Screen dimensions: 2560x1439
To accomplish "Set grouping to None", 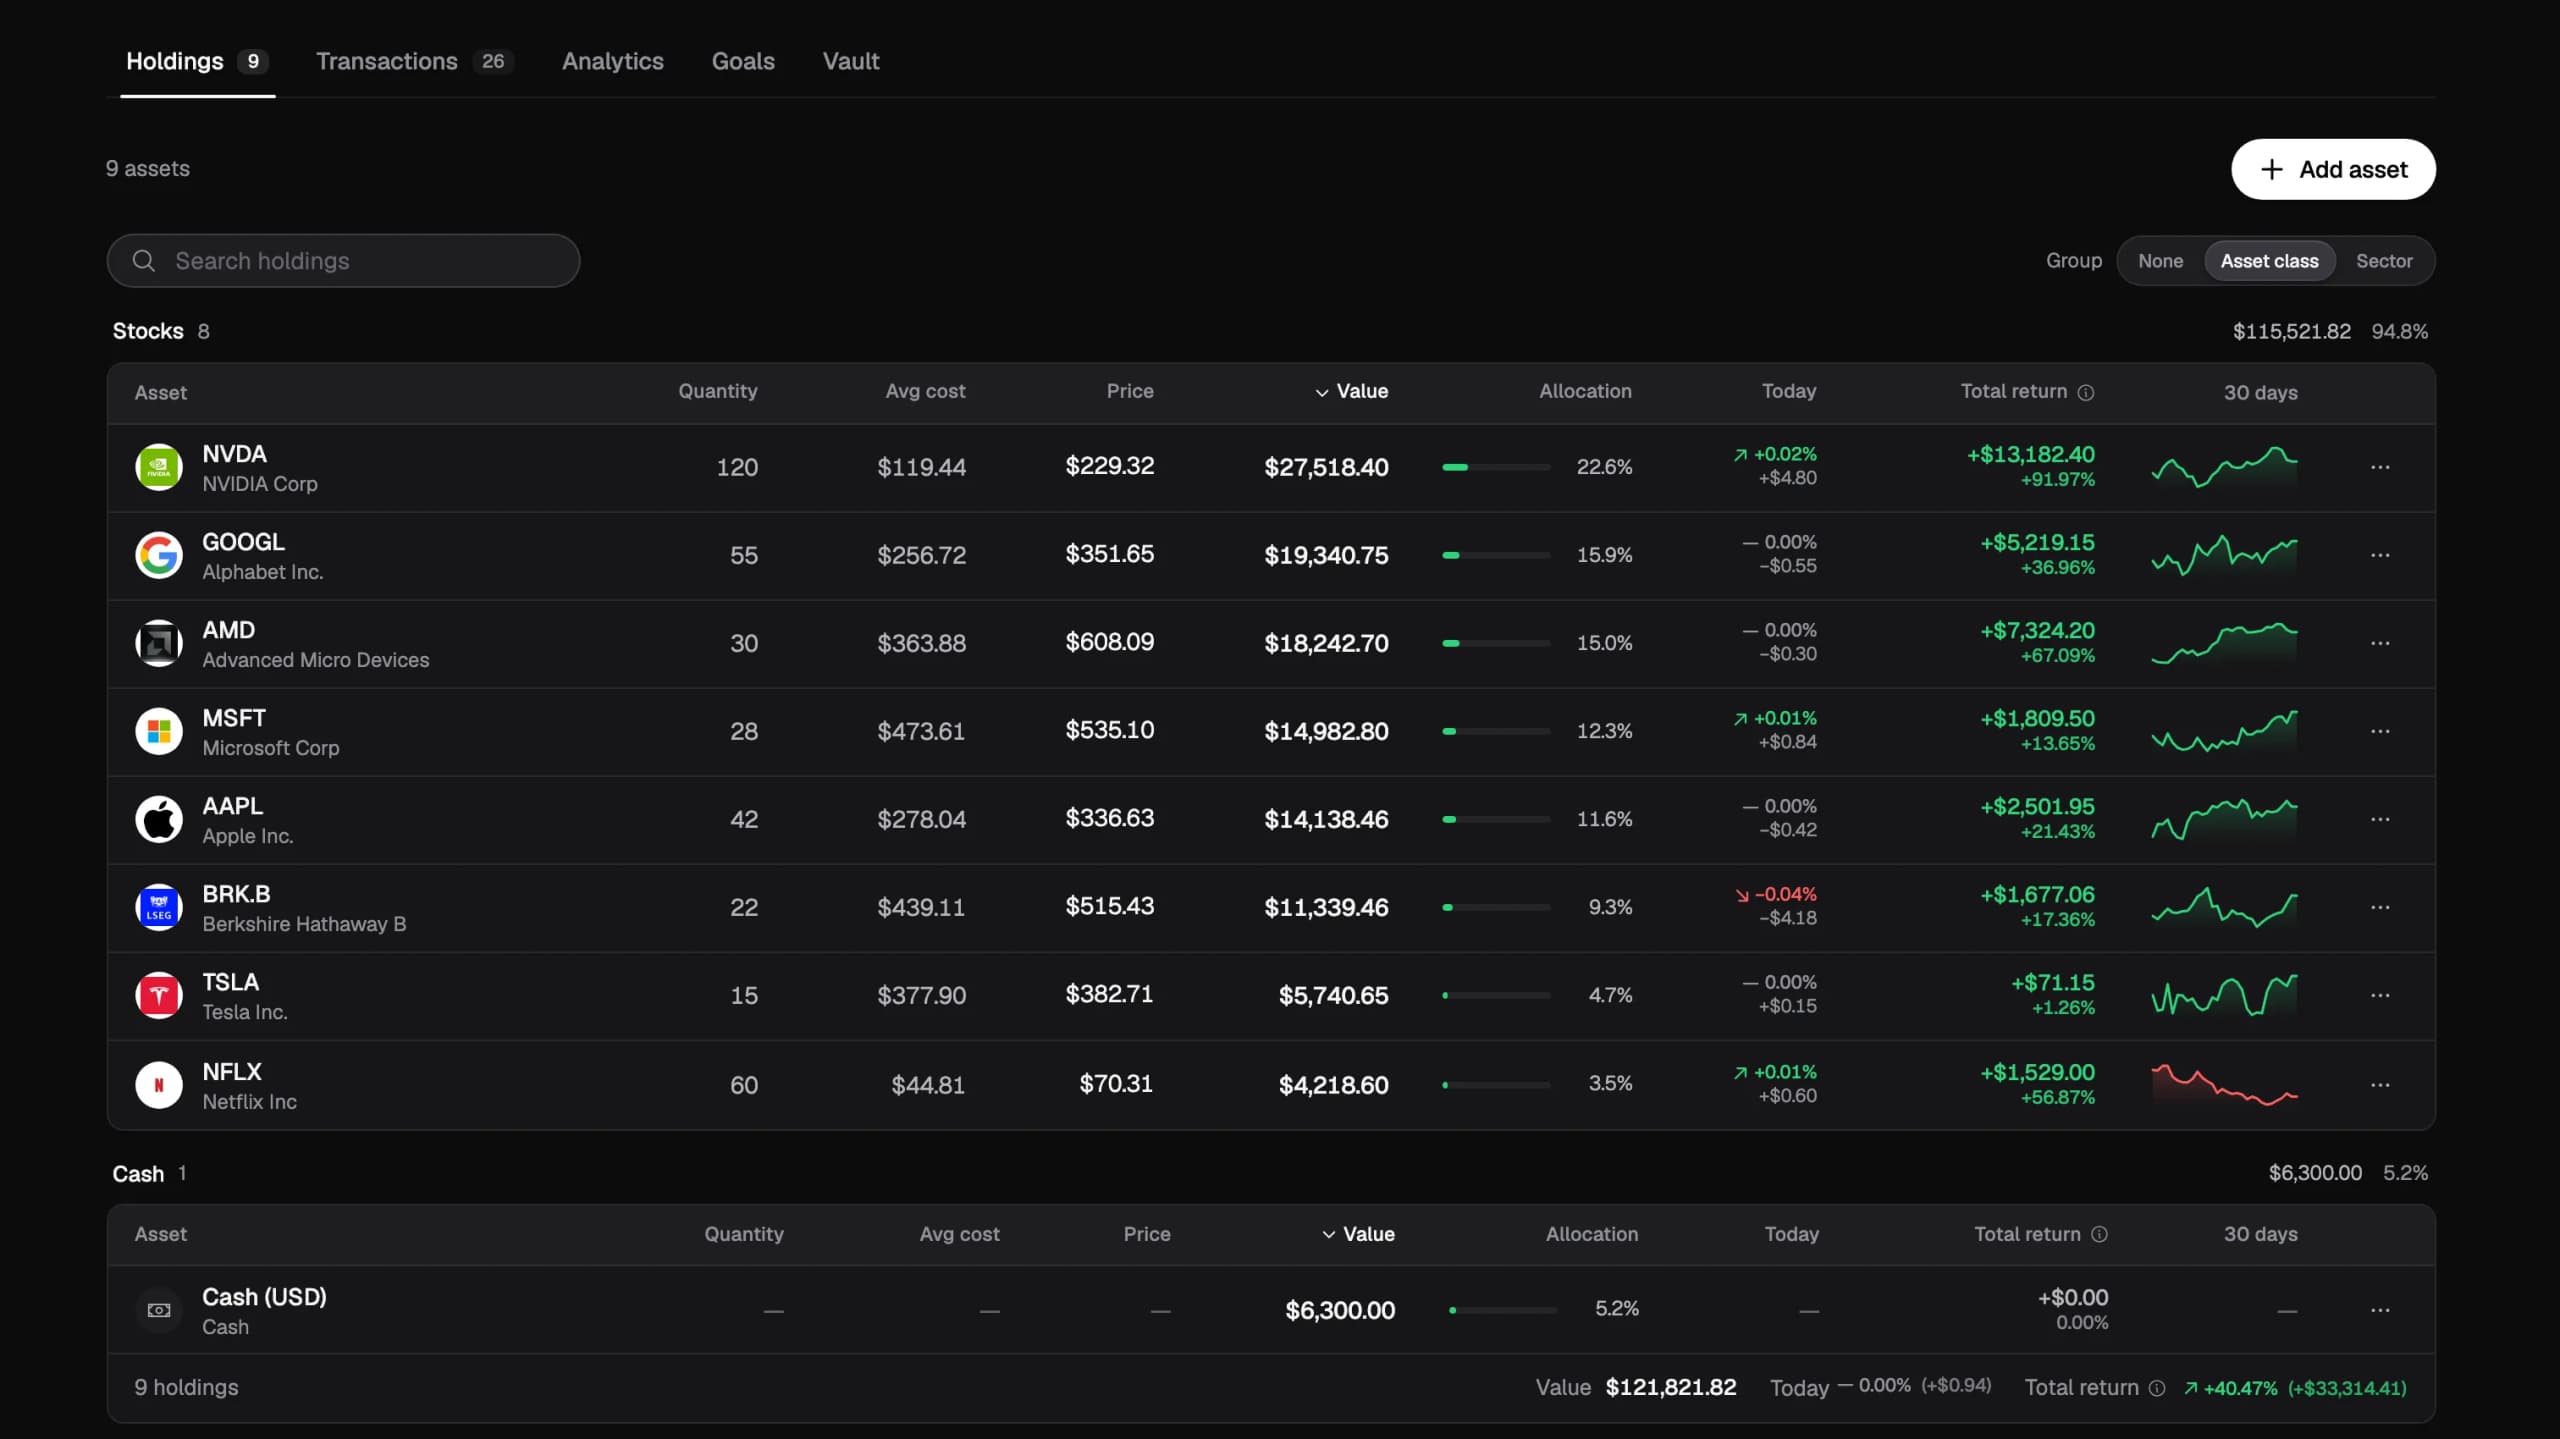I will tap(2160, 261).
